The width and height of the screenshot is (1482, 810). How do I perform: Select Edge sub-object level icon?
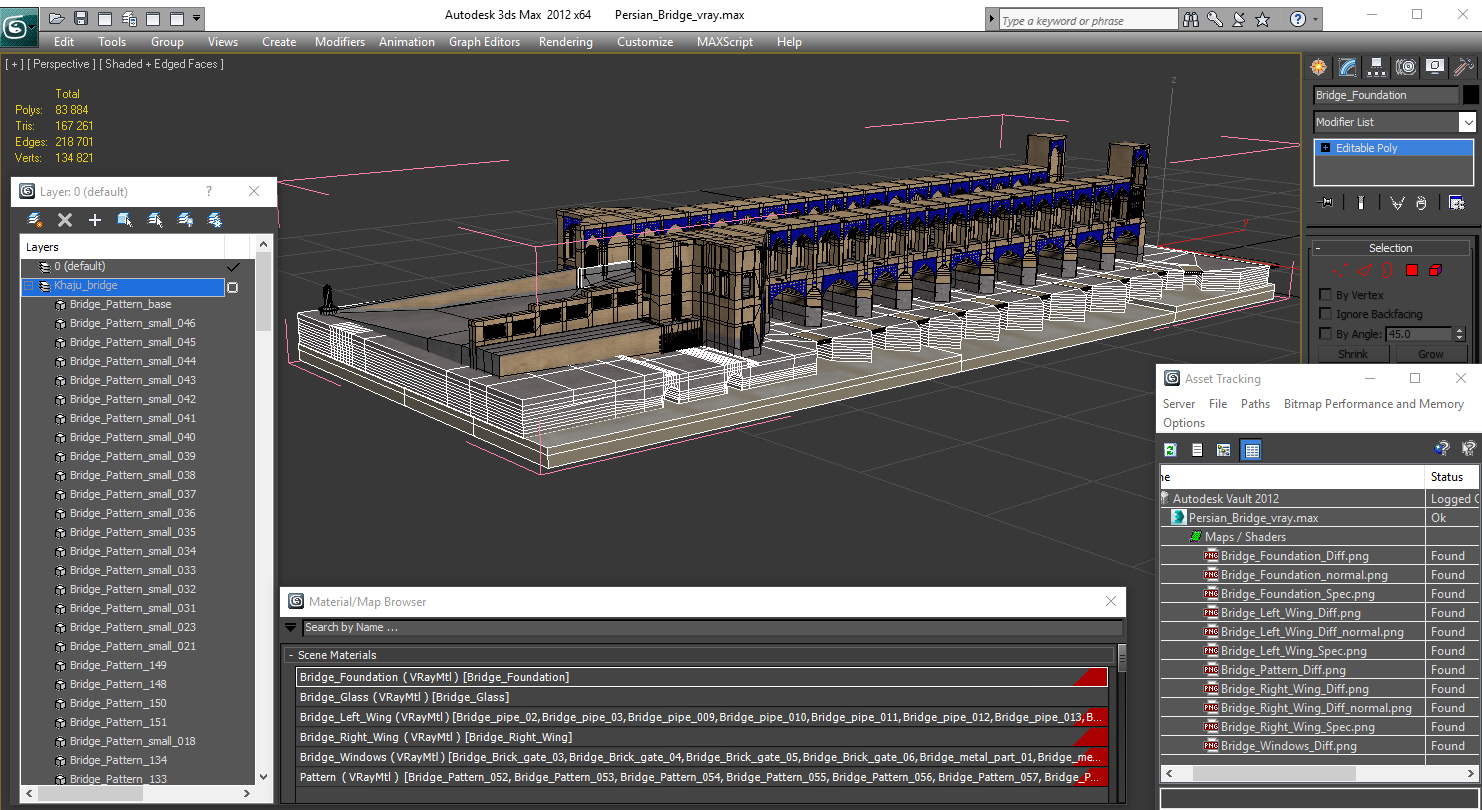pos(1363,270)
